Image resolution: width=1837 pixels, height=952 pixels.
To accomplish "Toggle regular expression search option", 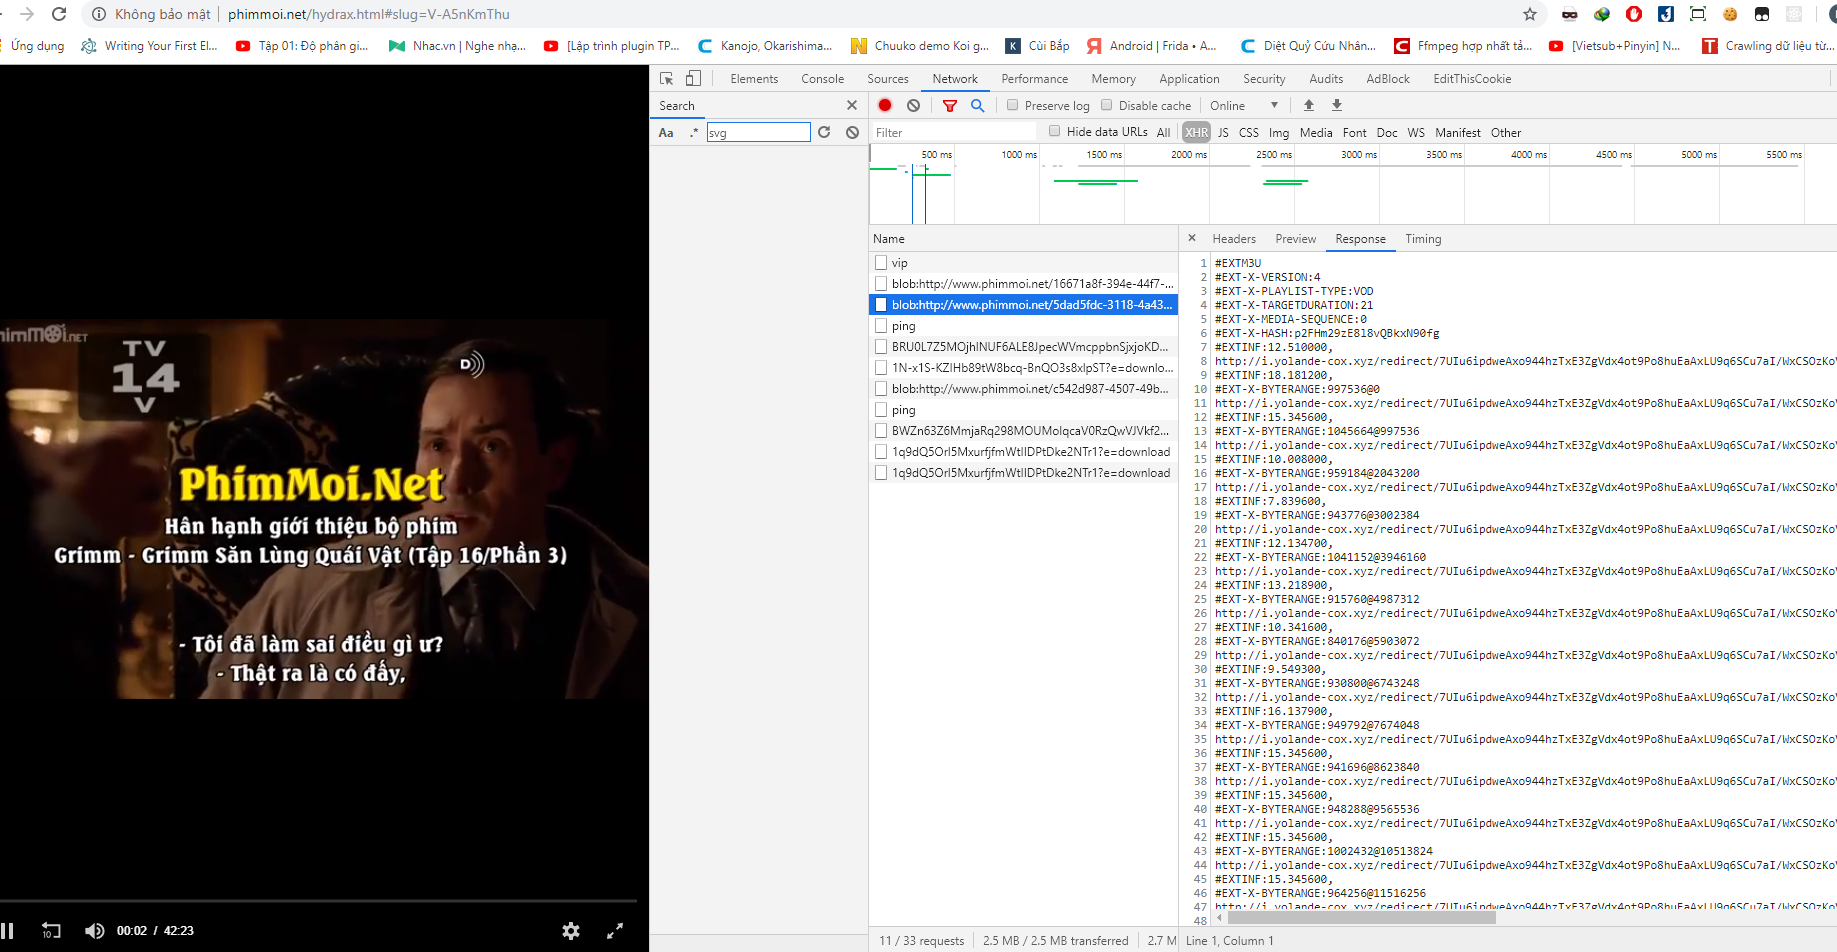I will [x=694, y=132].
